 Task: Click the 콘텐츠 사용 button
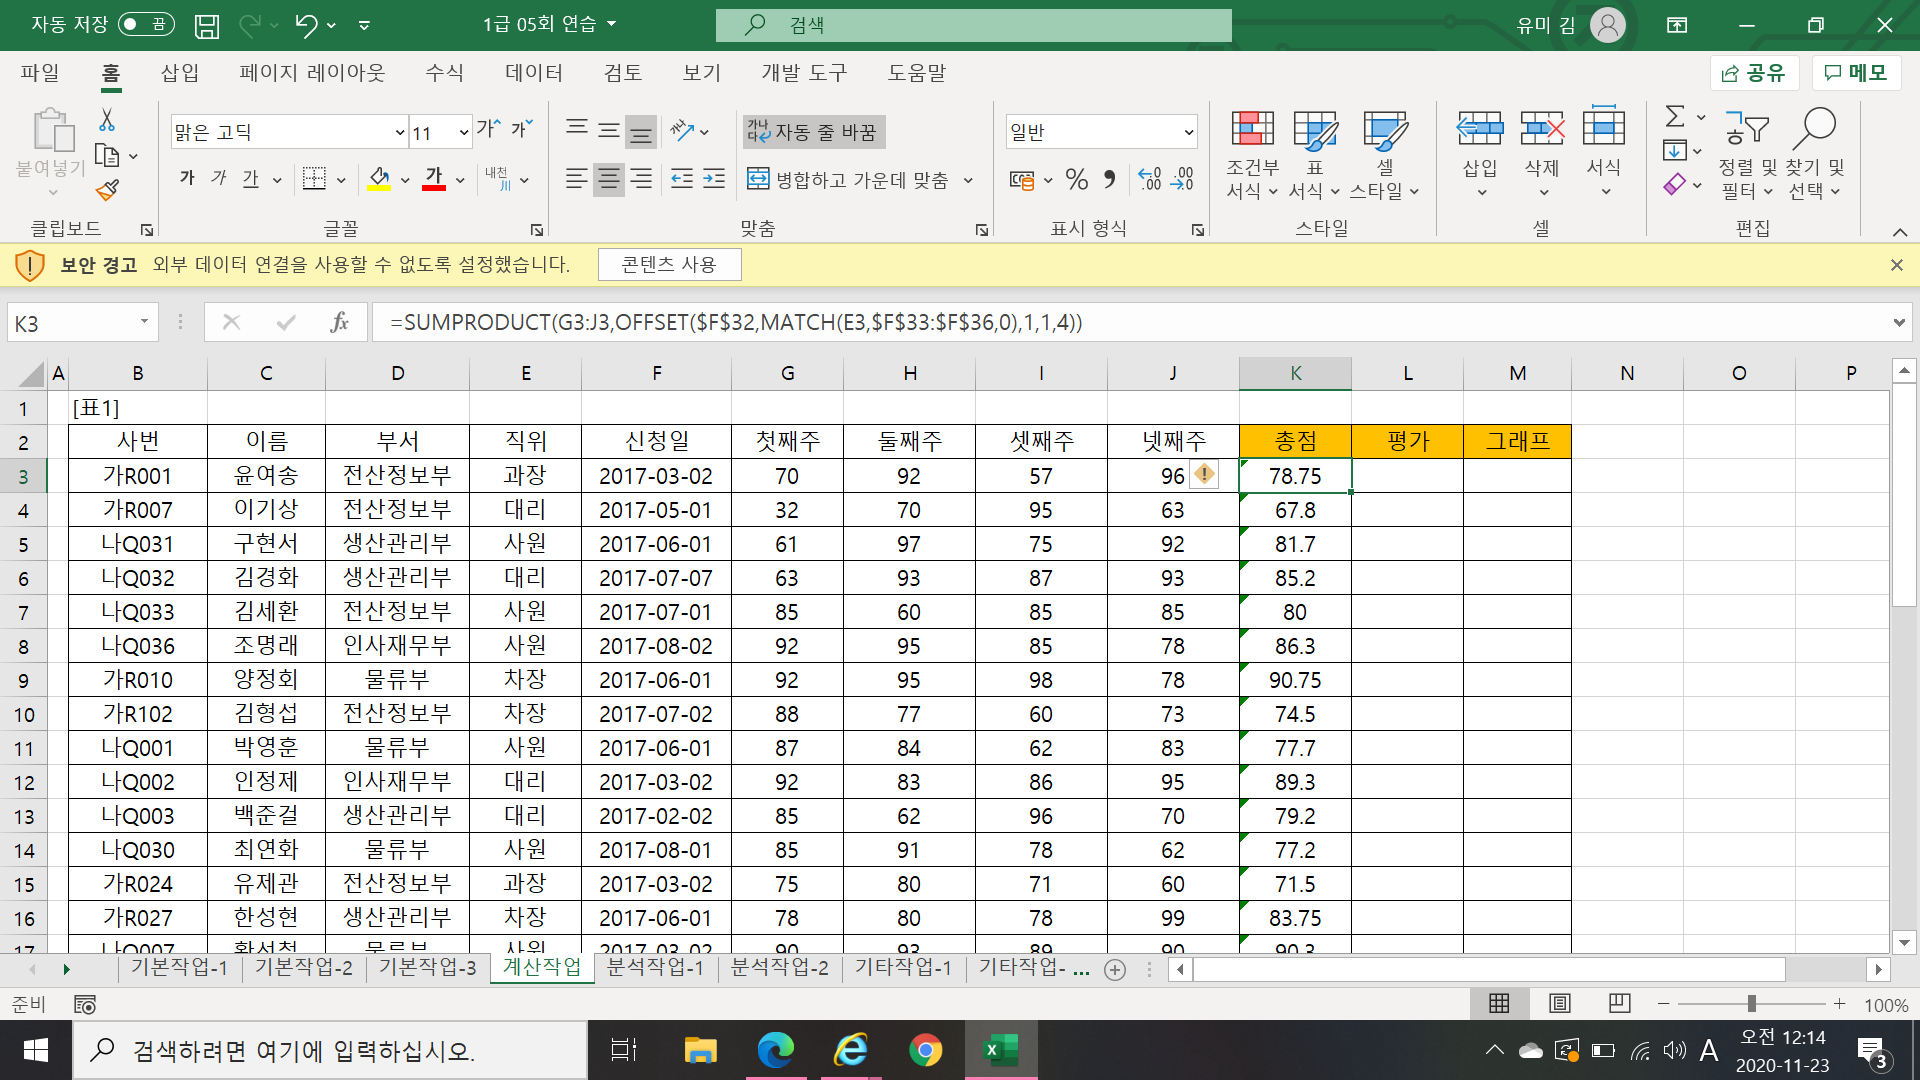(x=669, y=265)
